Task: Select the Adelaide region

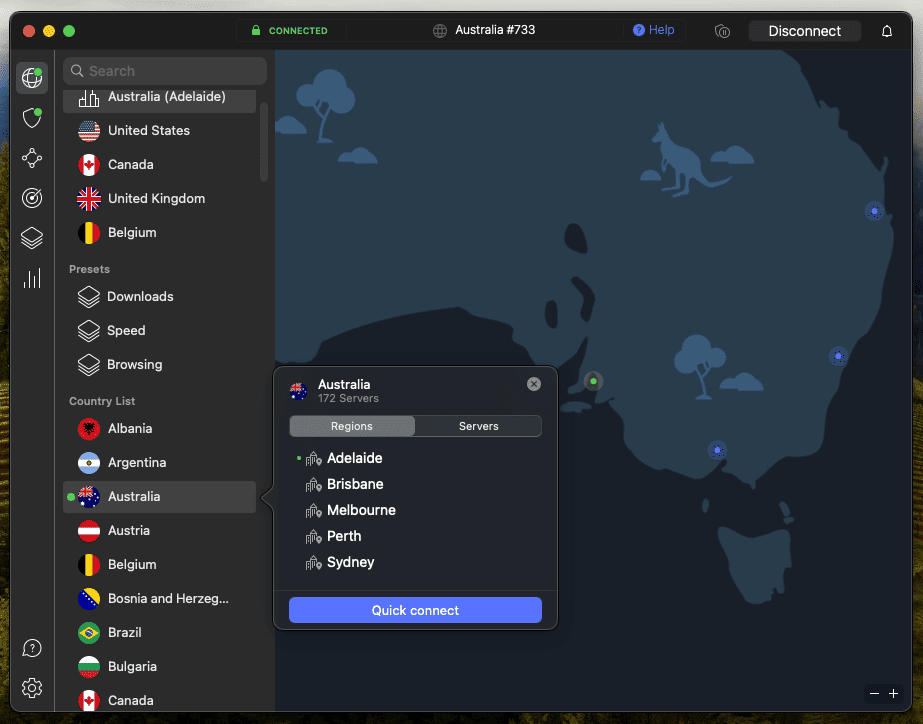Action: click(x=354, y=458)
